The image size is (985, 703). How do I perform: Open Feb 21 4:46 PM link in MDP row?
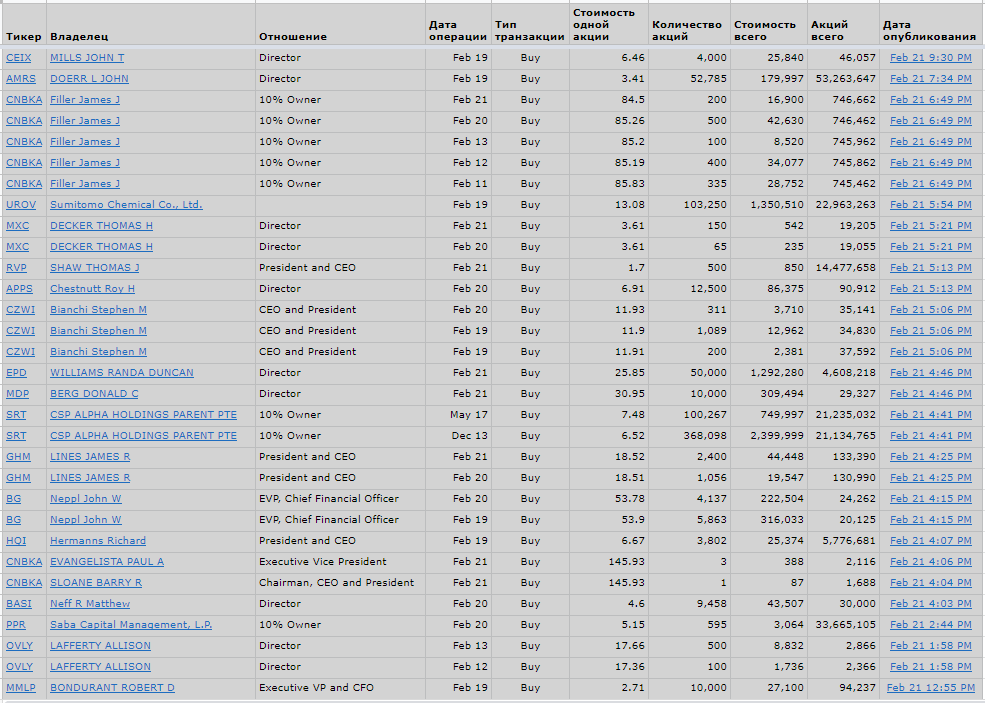pos(930,394)
